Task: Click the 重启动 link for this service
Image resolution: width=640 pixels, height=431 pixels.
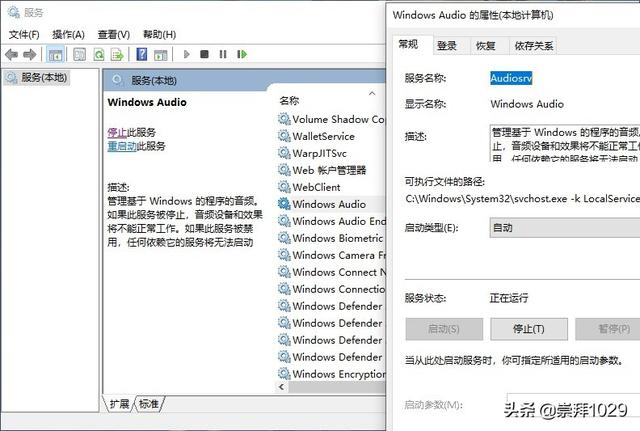Action: (x=122, y=146)
